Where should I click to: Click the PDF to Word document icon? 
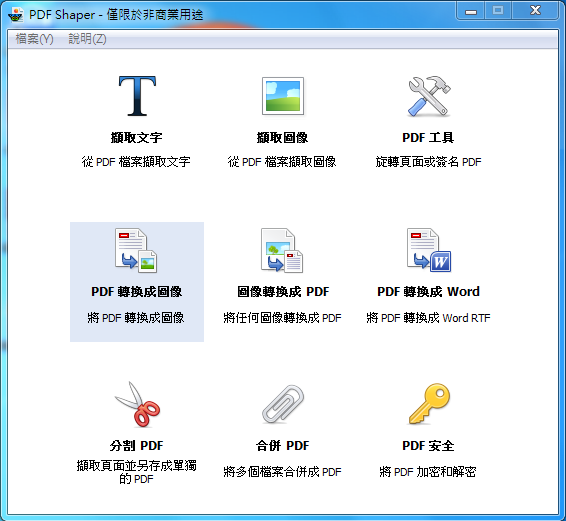(429, 250)
